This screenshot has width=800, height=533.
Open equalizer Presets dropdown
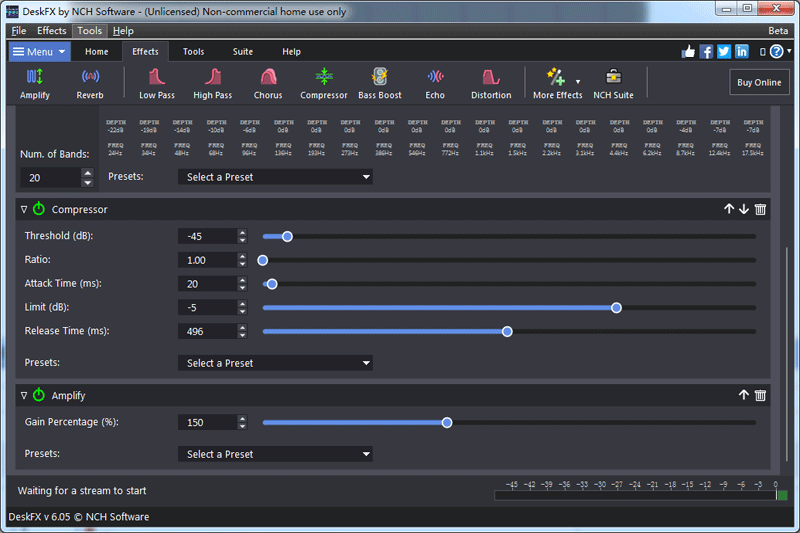[x=275, y=177]
